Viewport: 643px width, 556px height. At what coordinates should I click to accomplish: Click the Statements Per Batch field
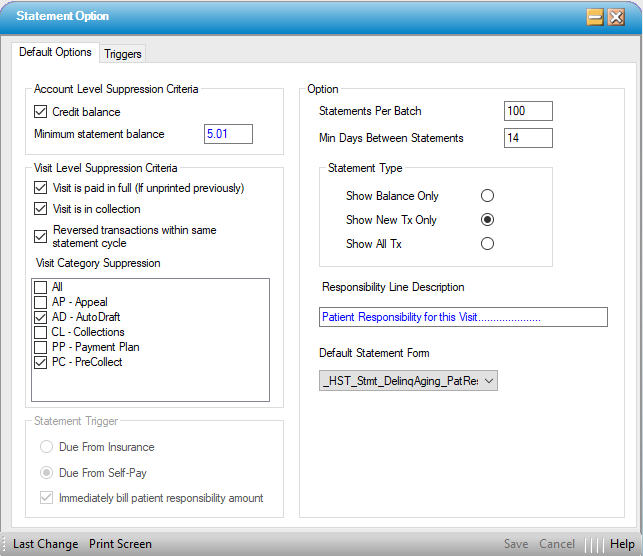[528, 111]
